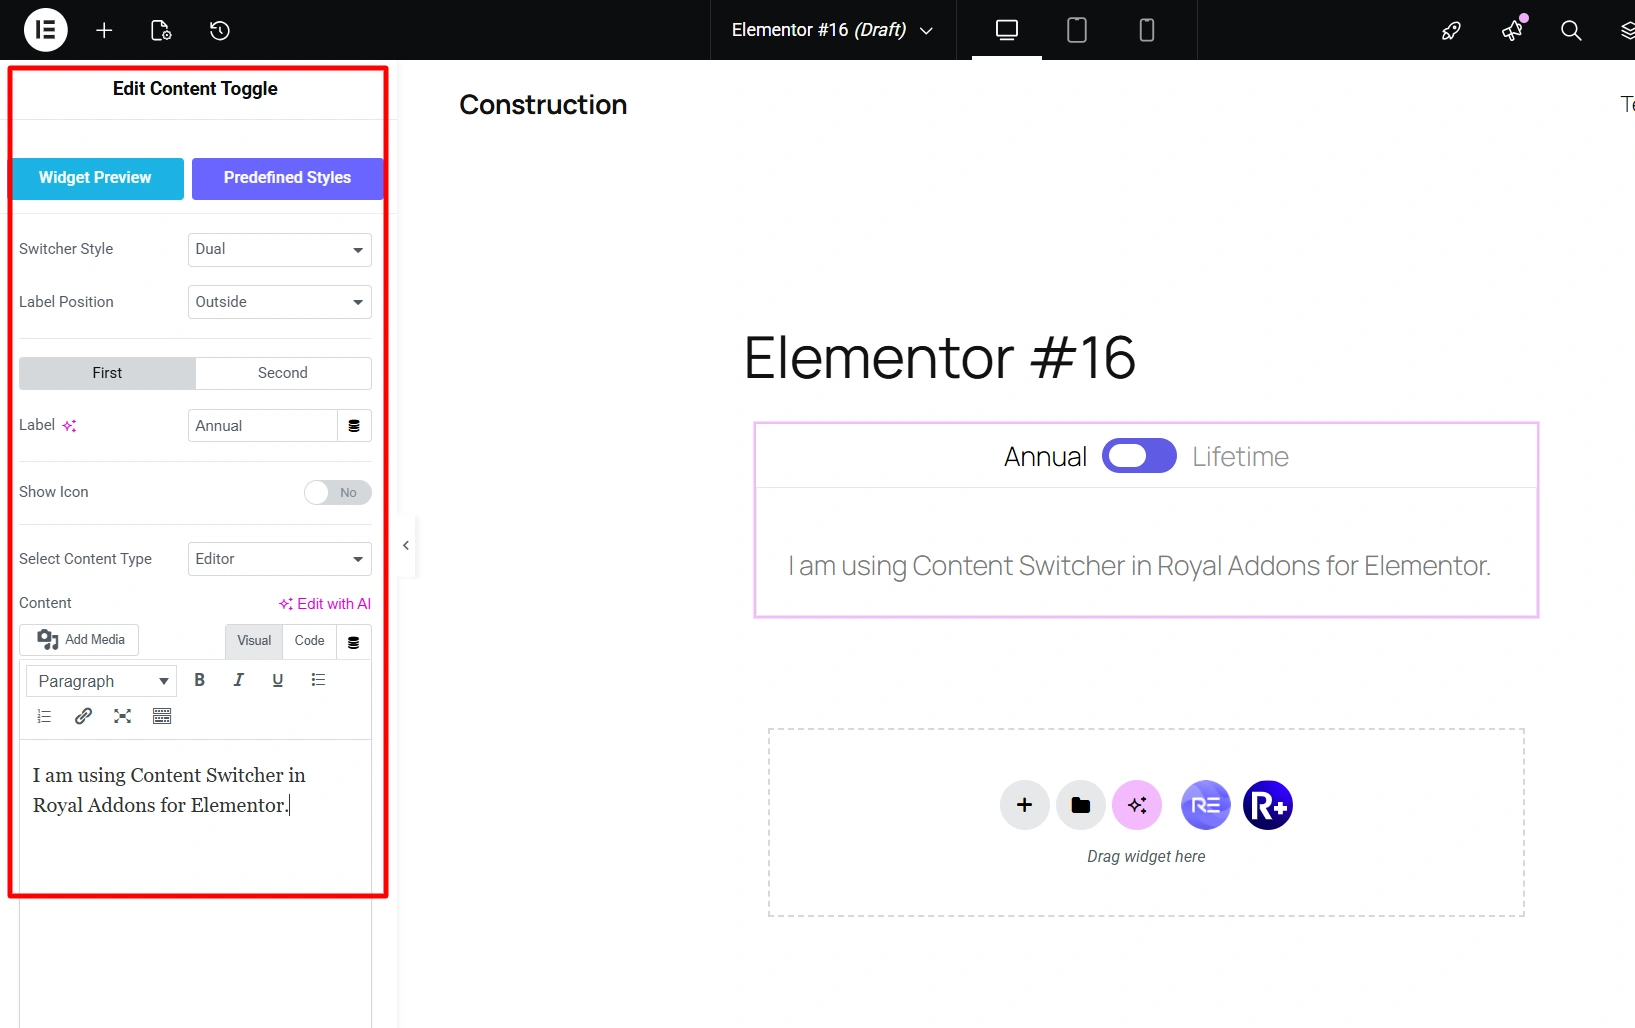The width and height of the screenshot is (1635, 1028).
Task: Click the Predefined Styles button
Action: point(288,178)
